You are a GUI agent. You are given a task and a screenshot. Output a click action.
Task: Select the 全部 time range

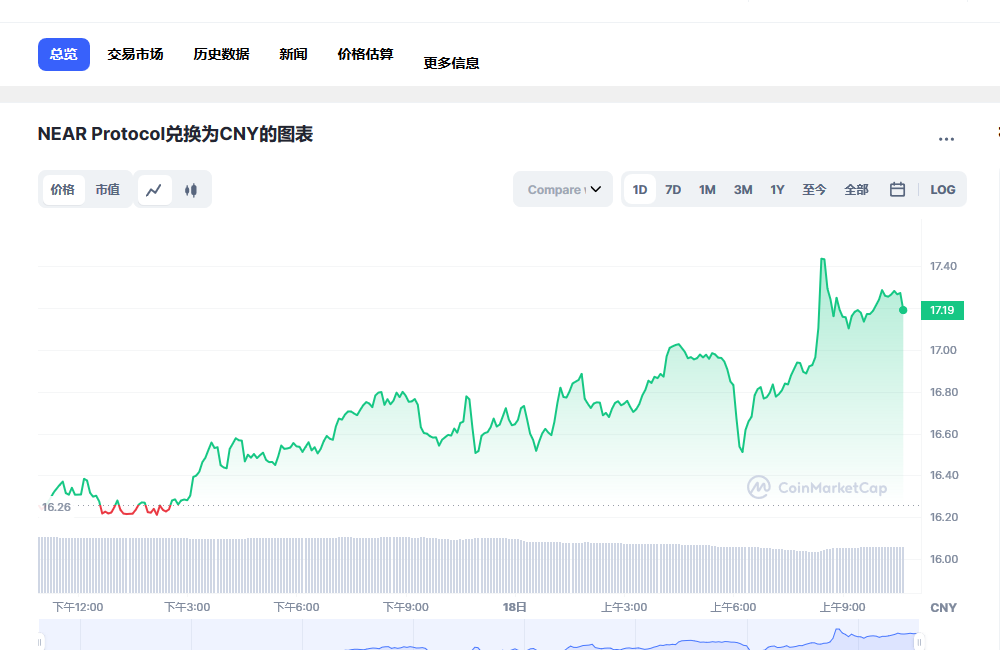tap(857, 189)
